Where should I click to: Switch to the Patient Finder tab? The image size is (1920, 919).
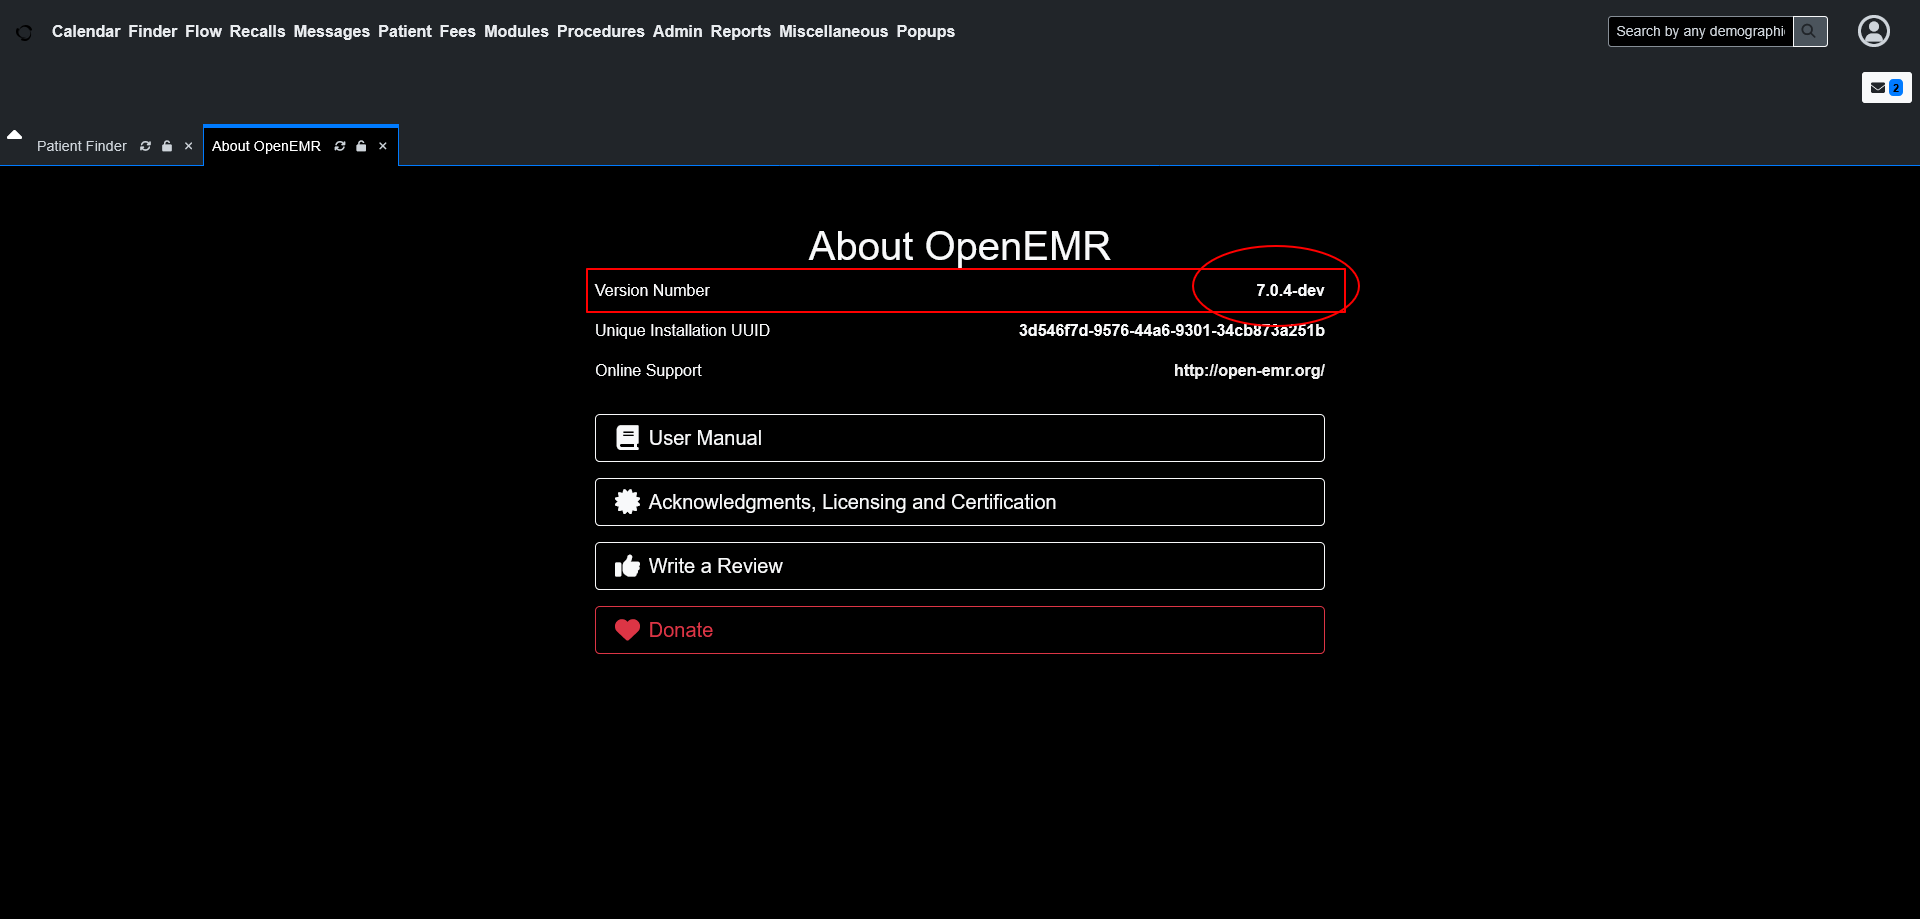click(82, 146)
